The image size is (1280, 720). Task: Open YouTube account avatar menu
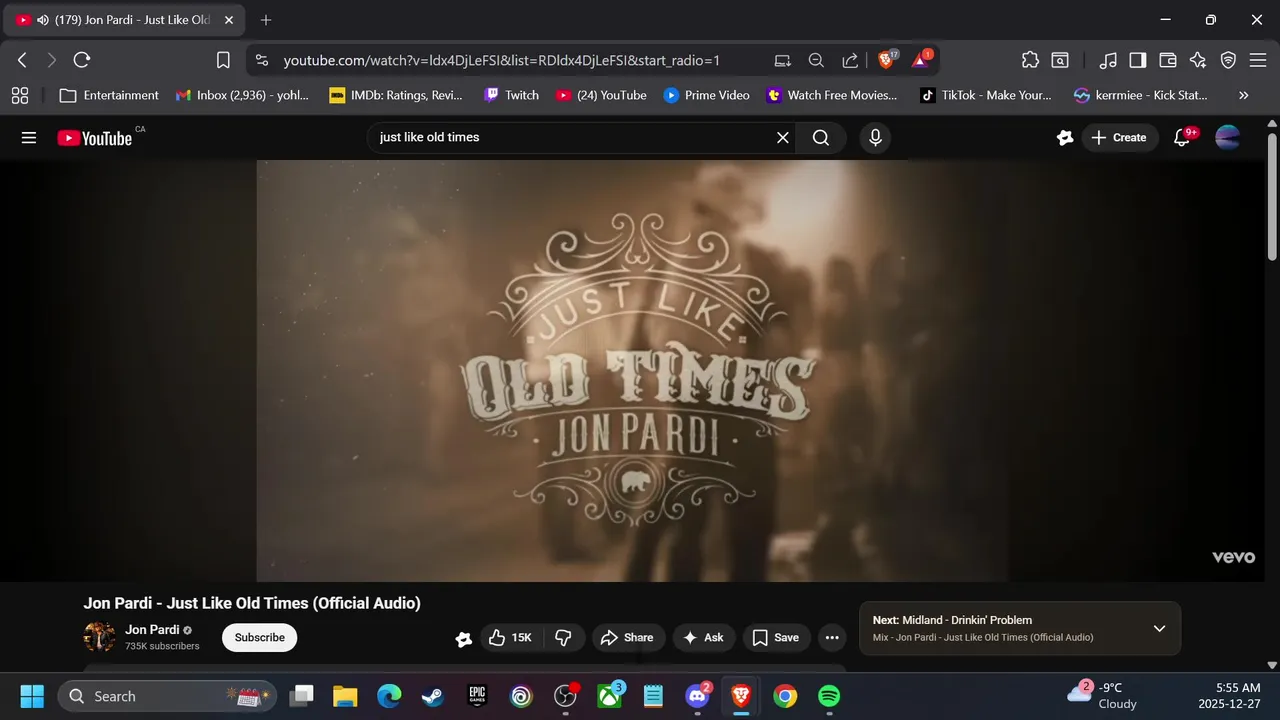point(1227,138)
